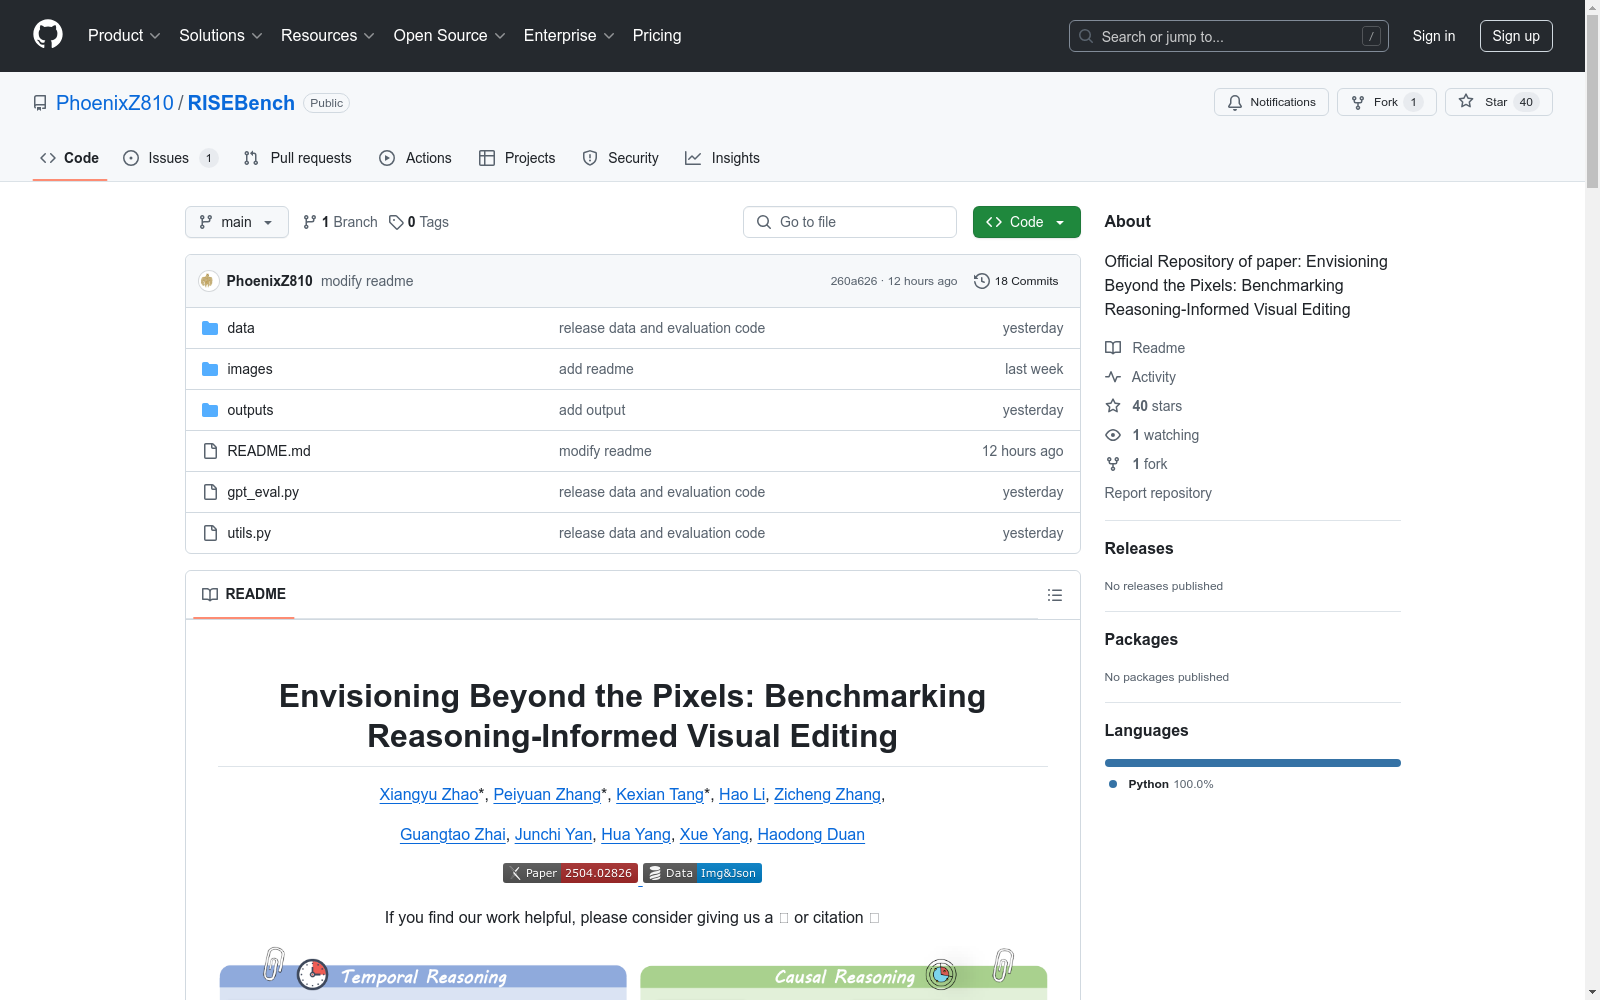Switch to the Issues tab
The image size is (1600, 1000).
tap(170, 158)
